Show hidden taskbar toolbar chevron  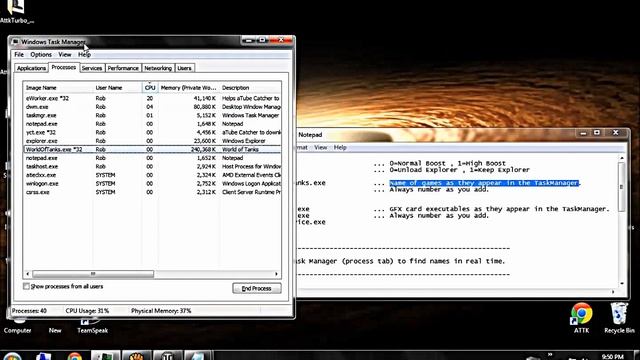[x=550, y=355]
